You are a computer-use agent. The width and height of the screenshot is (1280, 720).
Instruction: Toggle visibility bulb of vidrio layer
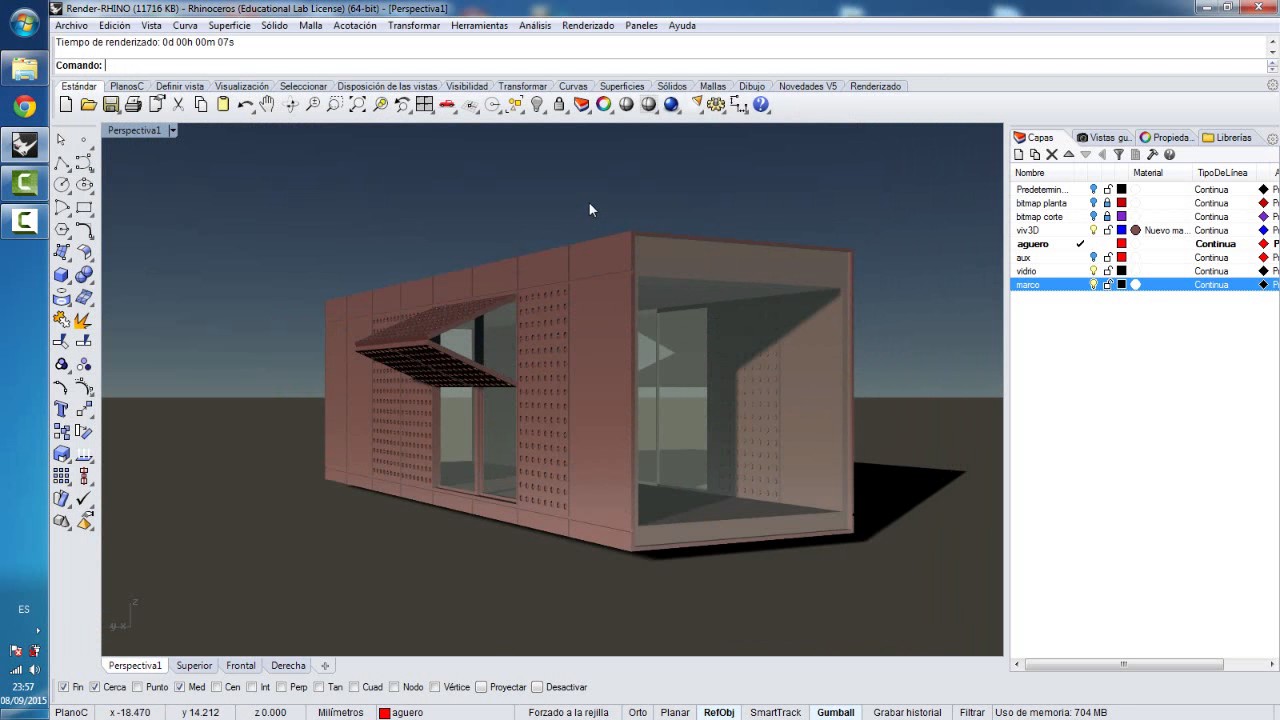[x=1093, y=271]
